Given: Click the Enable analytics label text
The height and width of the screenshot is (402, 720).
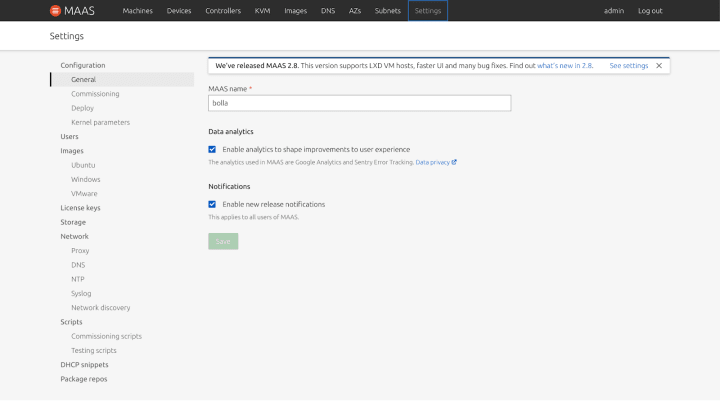Looking at the screenshot, I should coord(316,149).
